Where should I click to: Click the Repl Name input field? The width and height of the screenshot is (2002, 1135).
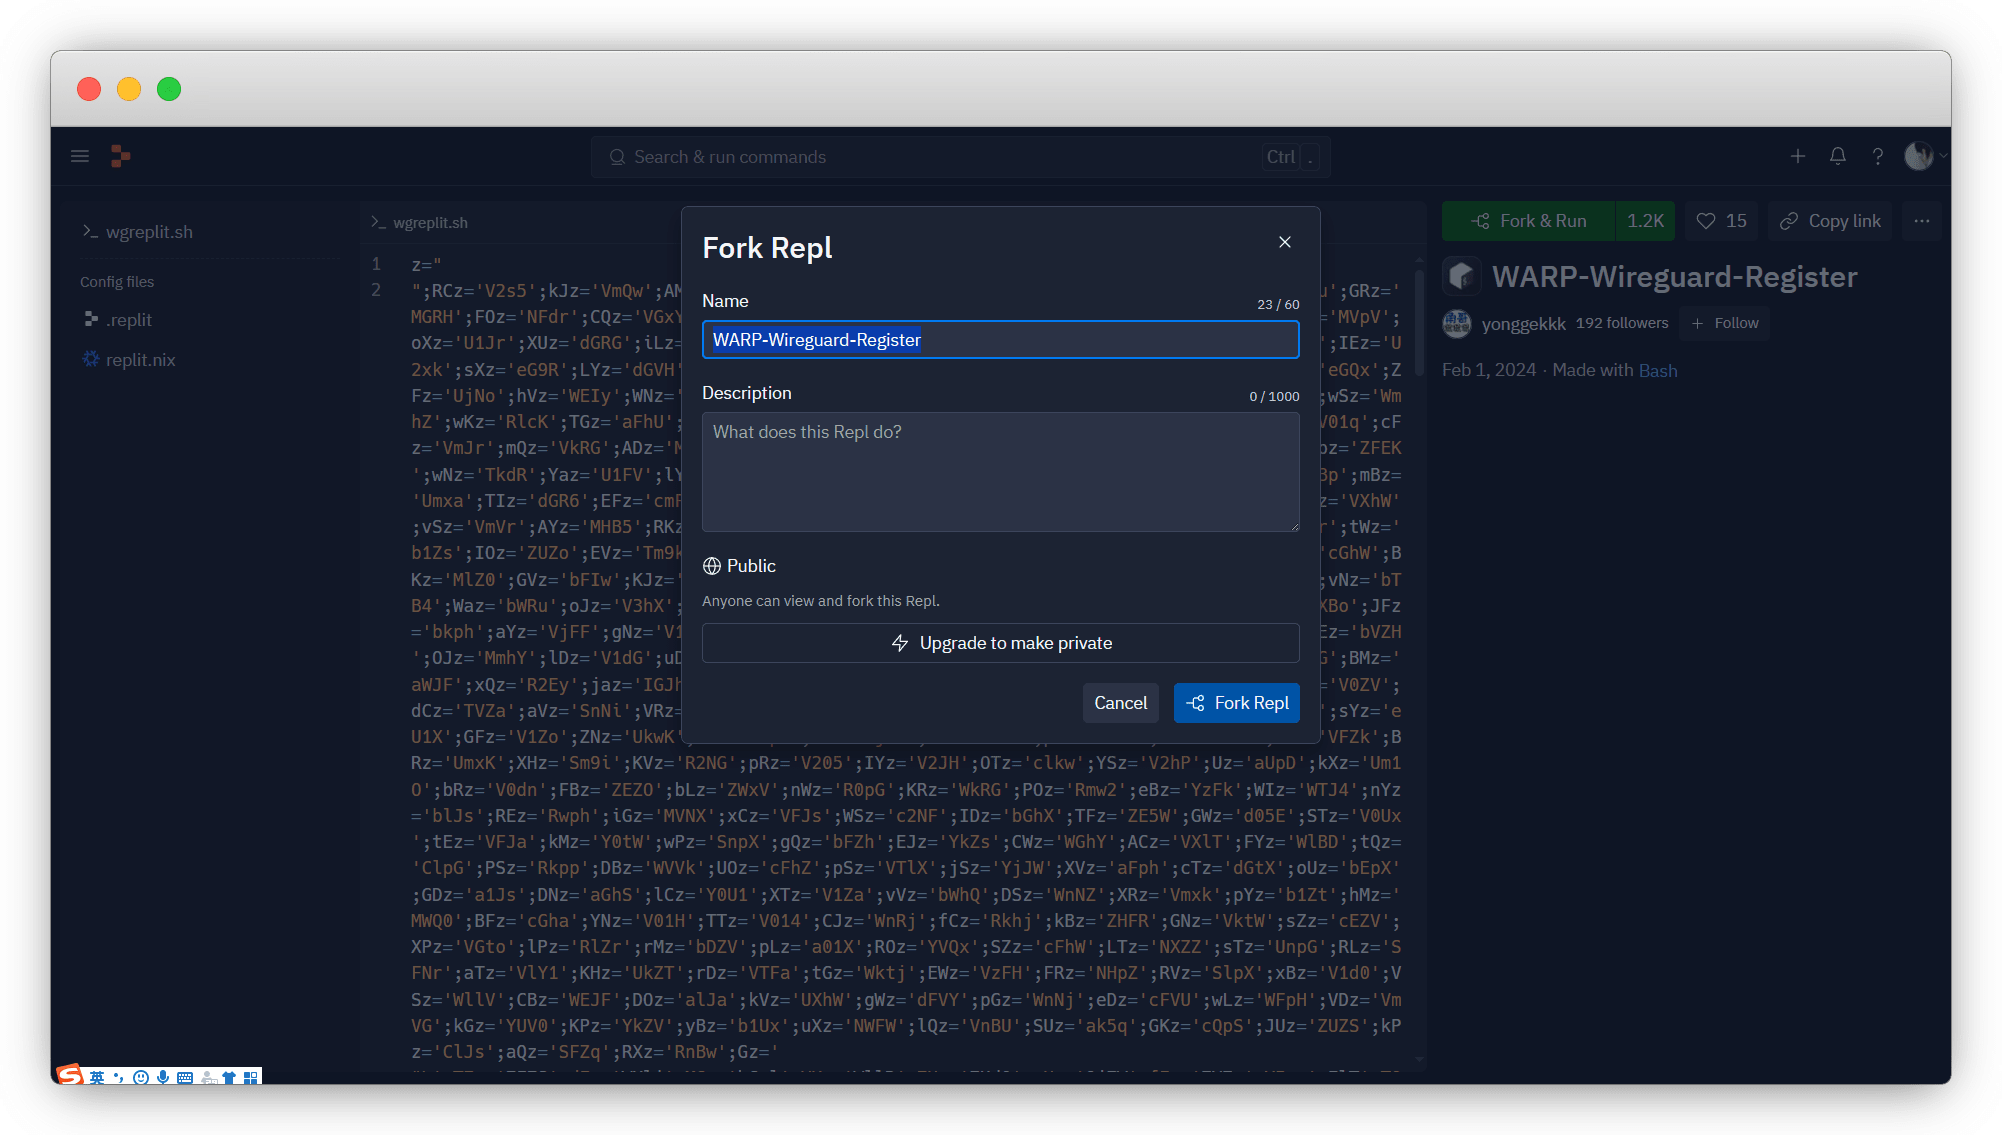point(1000,340)
